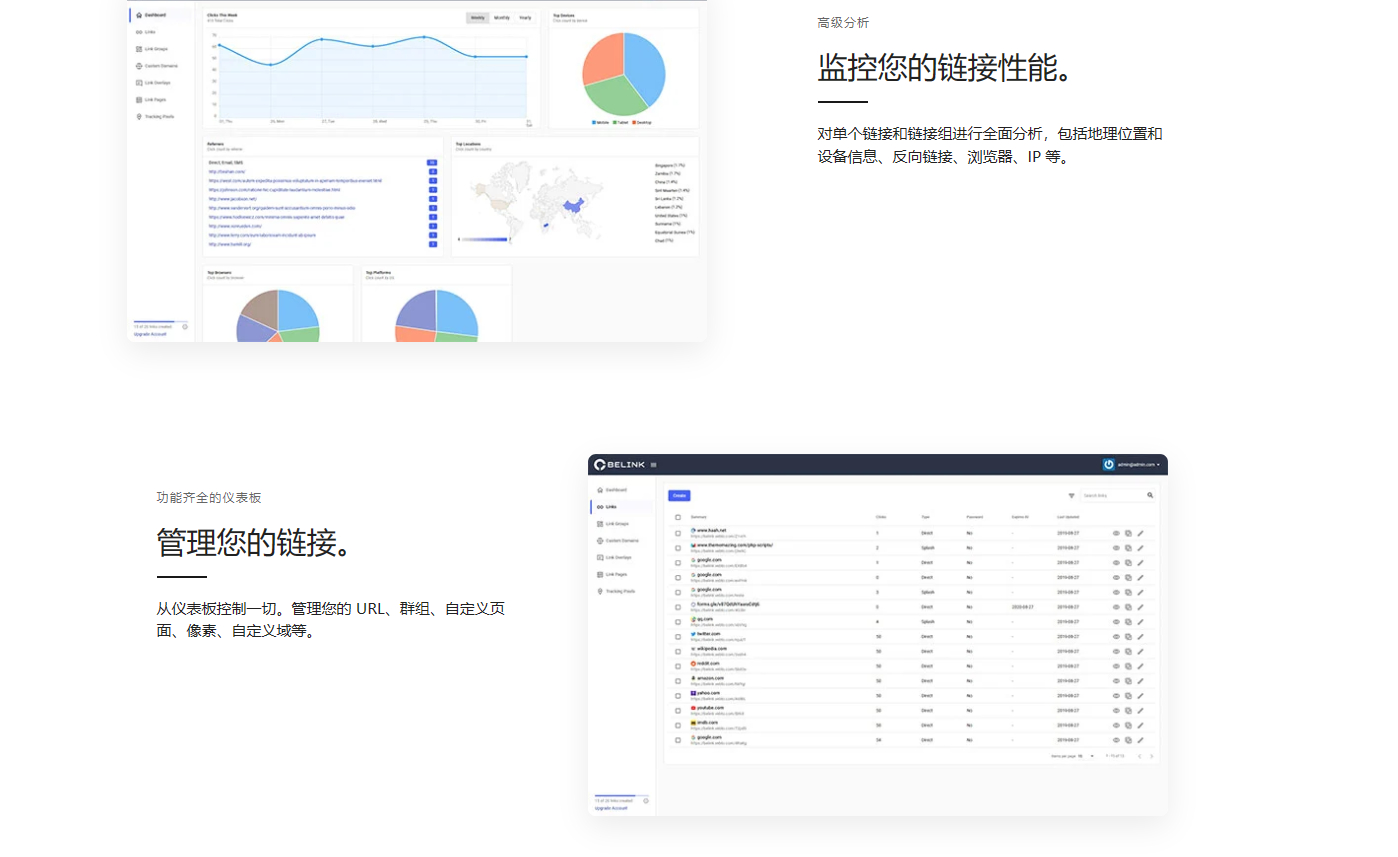Click the Upgrade Account link in the lower sidebar

[610, 808]
